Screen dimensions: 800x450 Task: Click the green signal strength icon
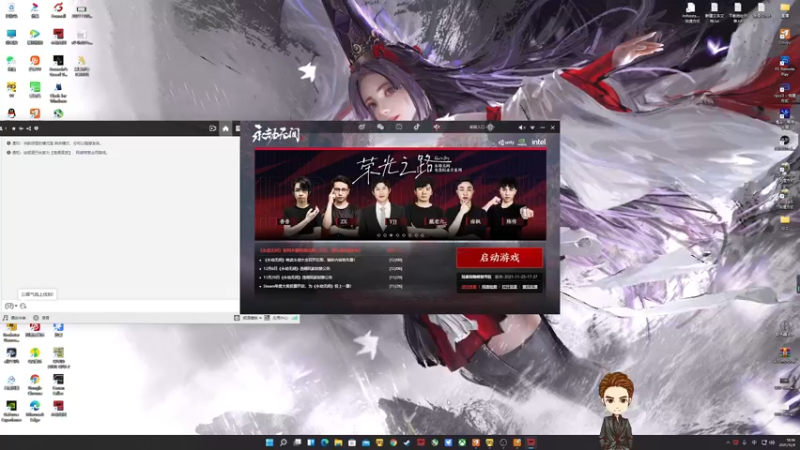pyautogui.click(x=295, y=318)
